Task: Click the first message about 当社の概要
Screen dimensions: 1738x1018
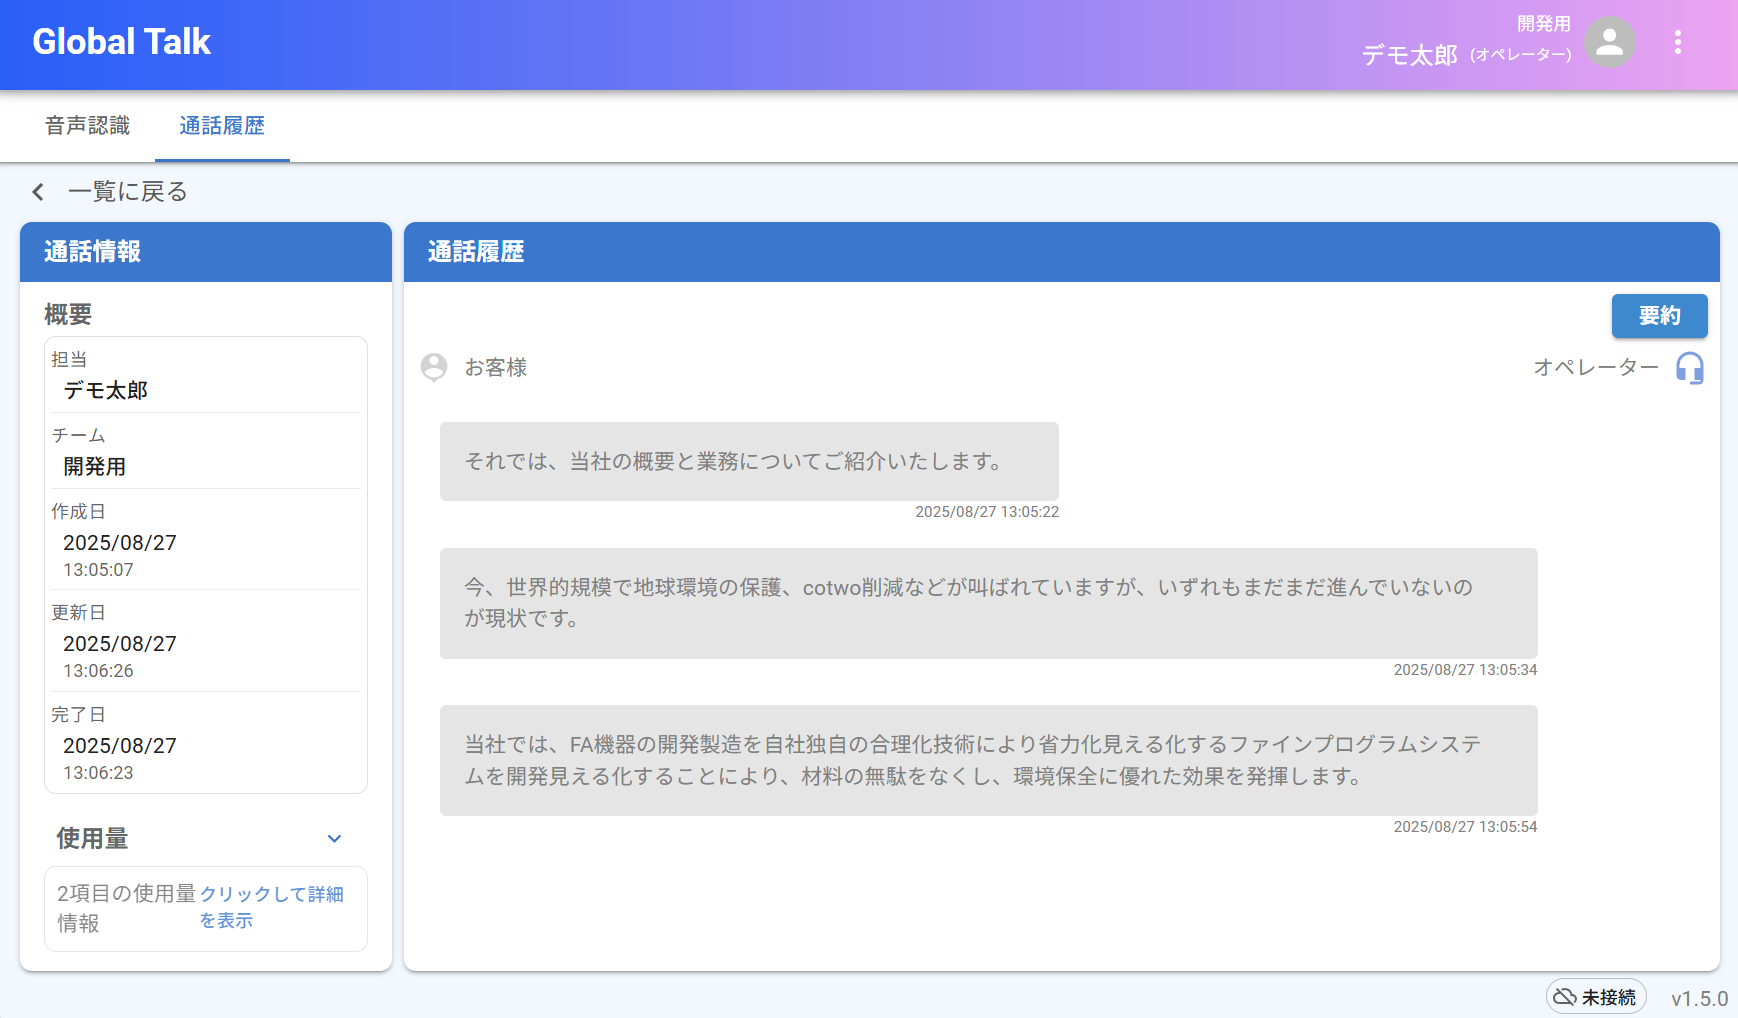Action: tap(749, 461)
